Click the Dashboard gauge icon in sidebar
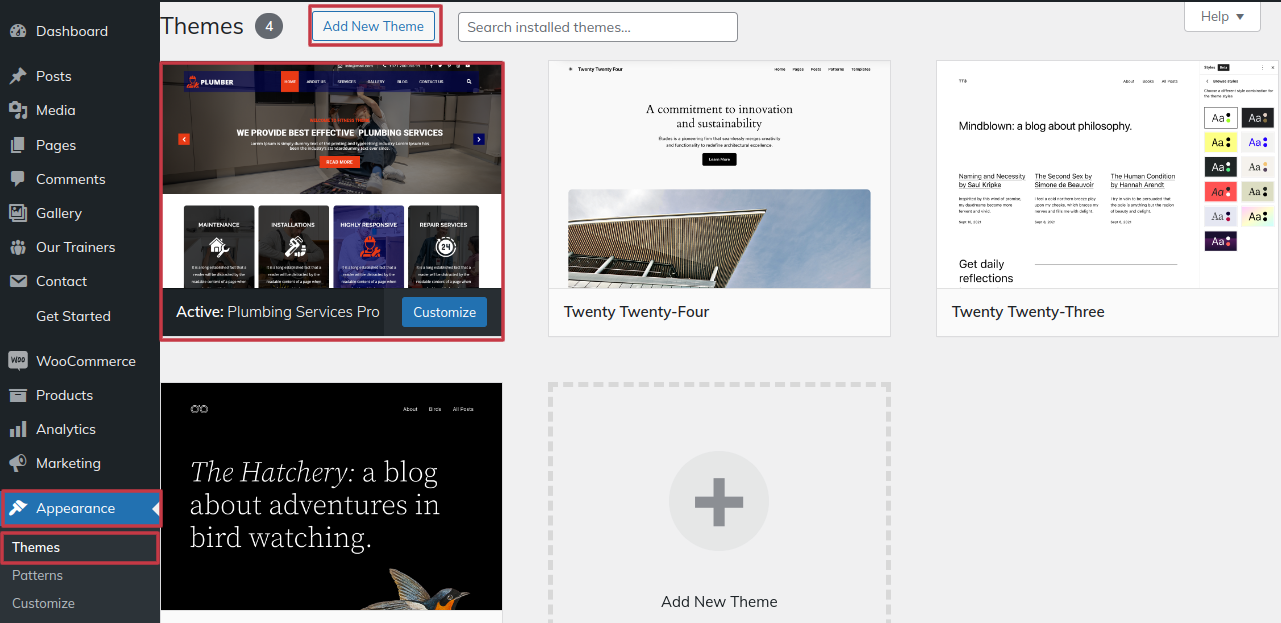Screen dimensions: 1281x623 pos(17,31)
